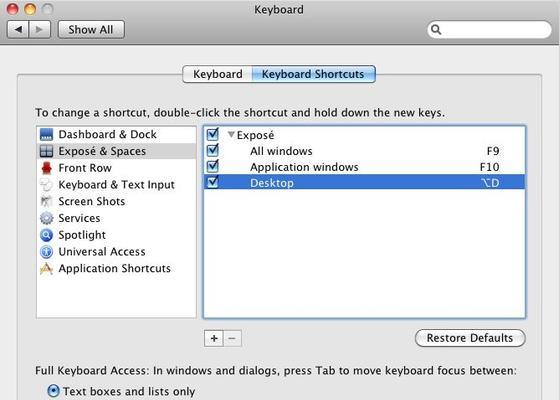This screenshot has width=559, height=400.
Task: Open the Keyboard & Text Input category icon
Action: pyautogui.click(x=46, y=185)
